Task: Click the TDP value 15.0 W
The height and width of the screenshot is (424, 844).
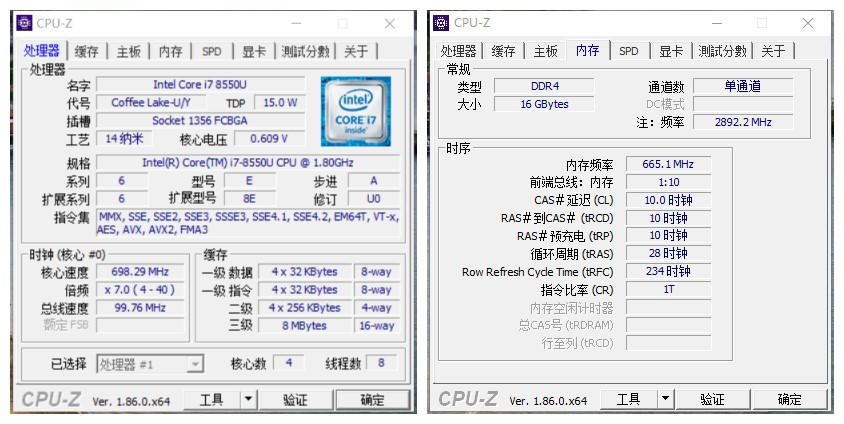Action: [x=279, y=102]
